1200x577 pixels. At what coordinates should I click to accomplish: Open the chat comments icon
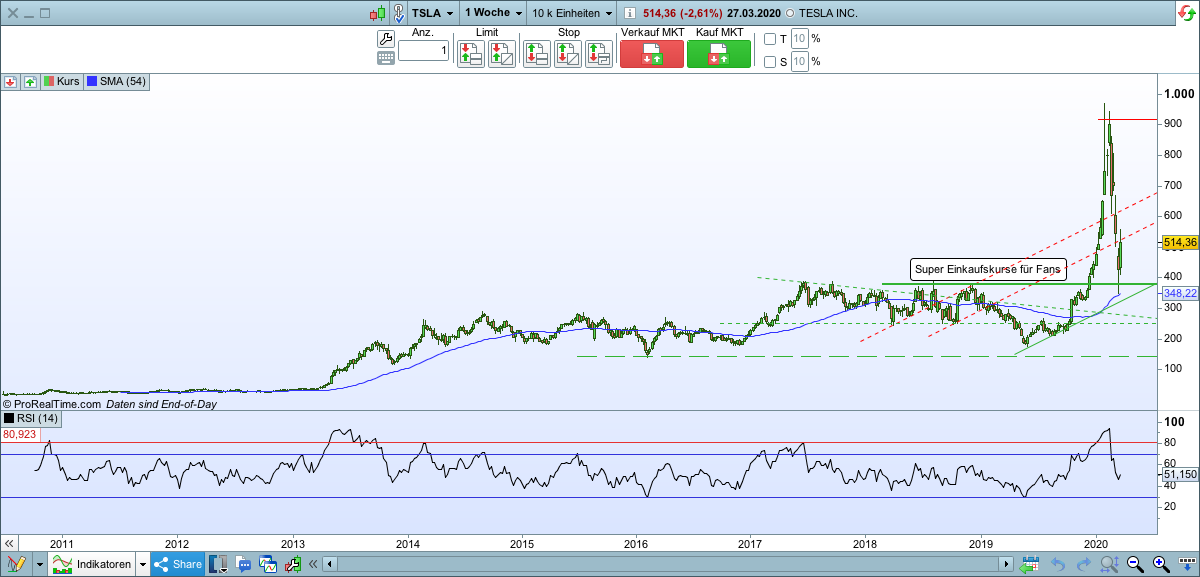pyautogui.click(x=244, y=564)
